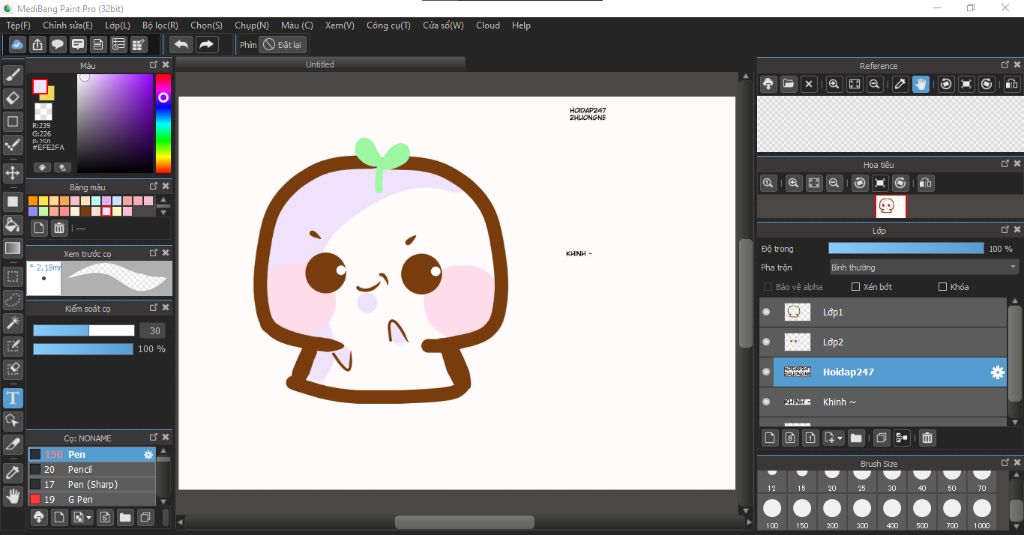Image resolution: width=1024 pixels, height=535 pixels.
Task: Choose the Bucket fill tool
Action: [13, 224]
